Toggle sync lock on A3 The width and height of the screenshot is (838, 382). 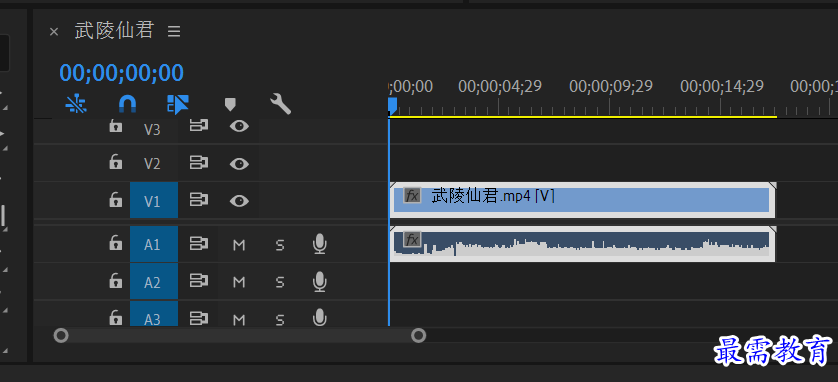pyautogui.click(x=198, y=319)
